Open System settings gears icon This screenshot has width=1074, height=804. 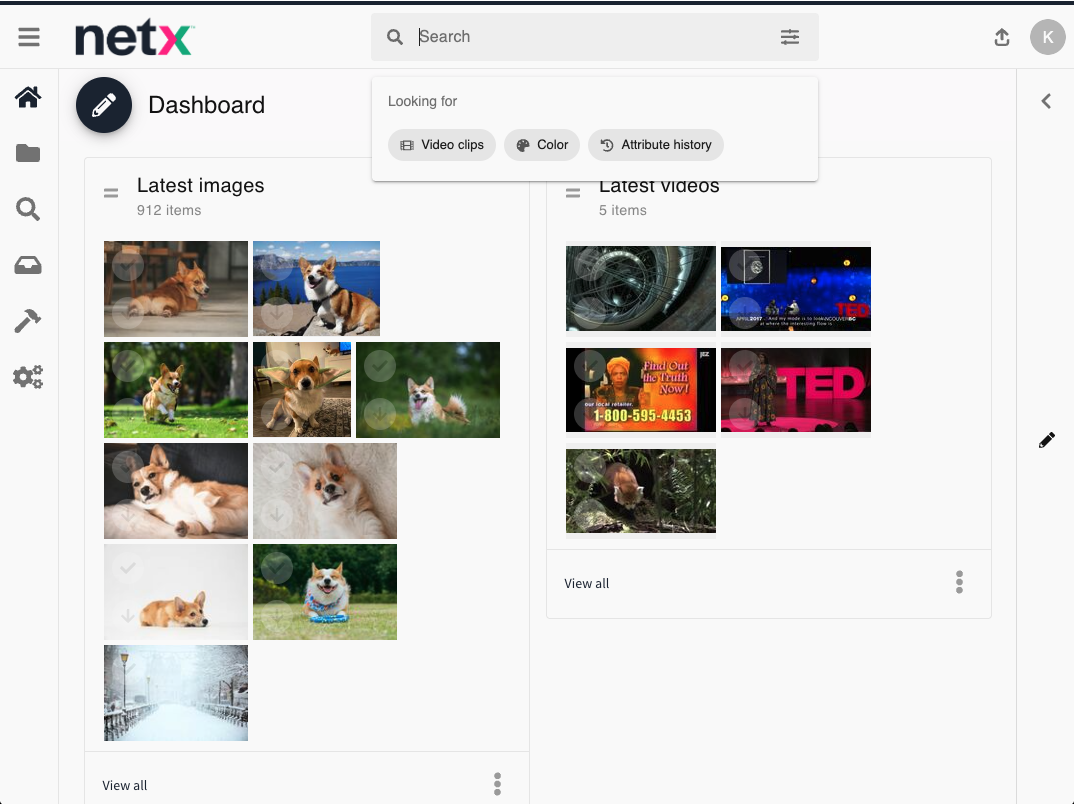click(28, 377)
